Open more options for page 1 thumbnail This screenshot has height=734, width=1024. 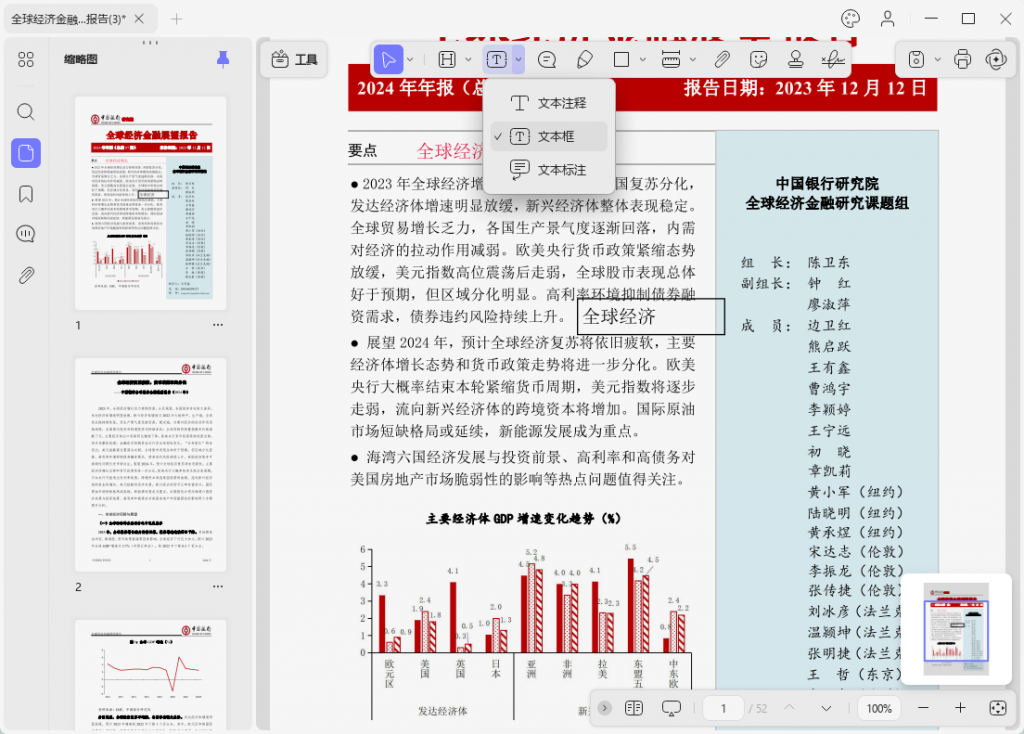coord(217,325)
